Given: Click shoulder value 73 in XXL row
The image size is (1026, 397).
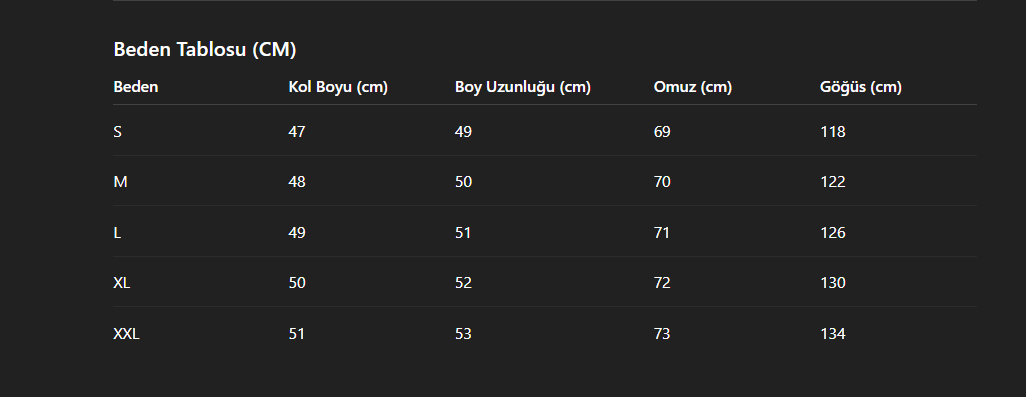Looking at the screenshot, I should tap(662, 334).
